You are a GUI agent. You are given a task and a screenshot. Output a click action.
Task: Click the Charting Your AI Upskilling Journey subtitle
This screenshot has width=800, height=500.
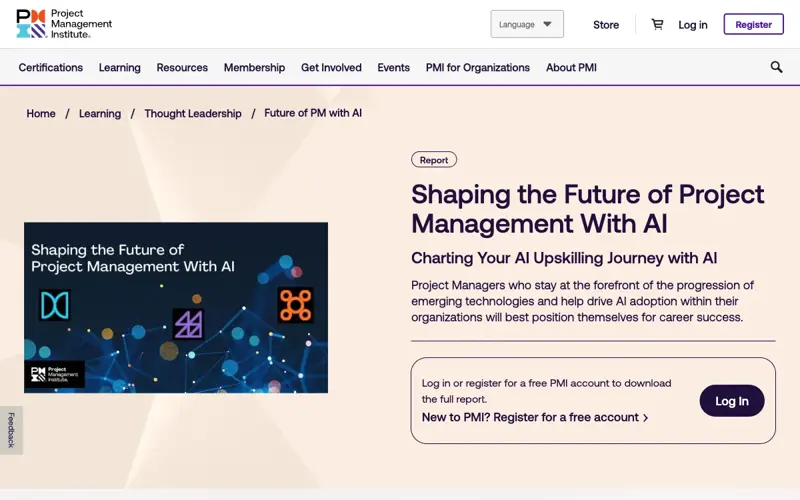(564, 258)
